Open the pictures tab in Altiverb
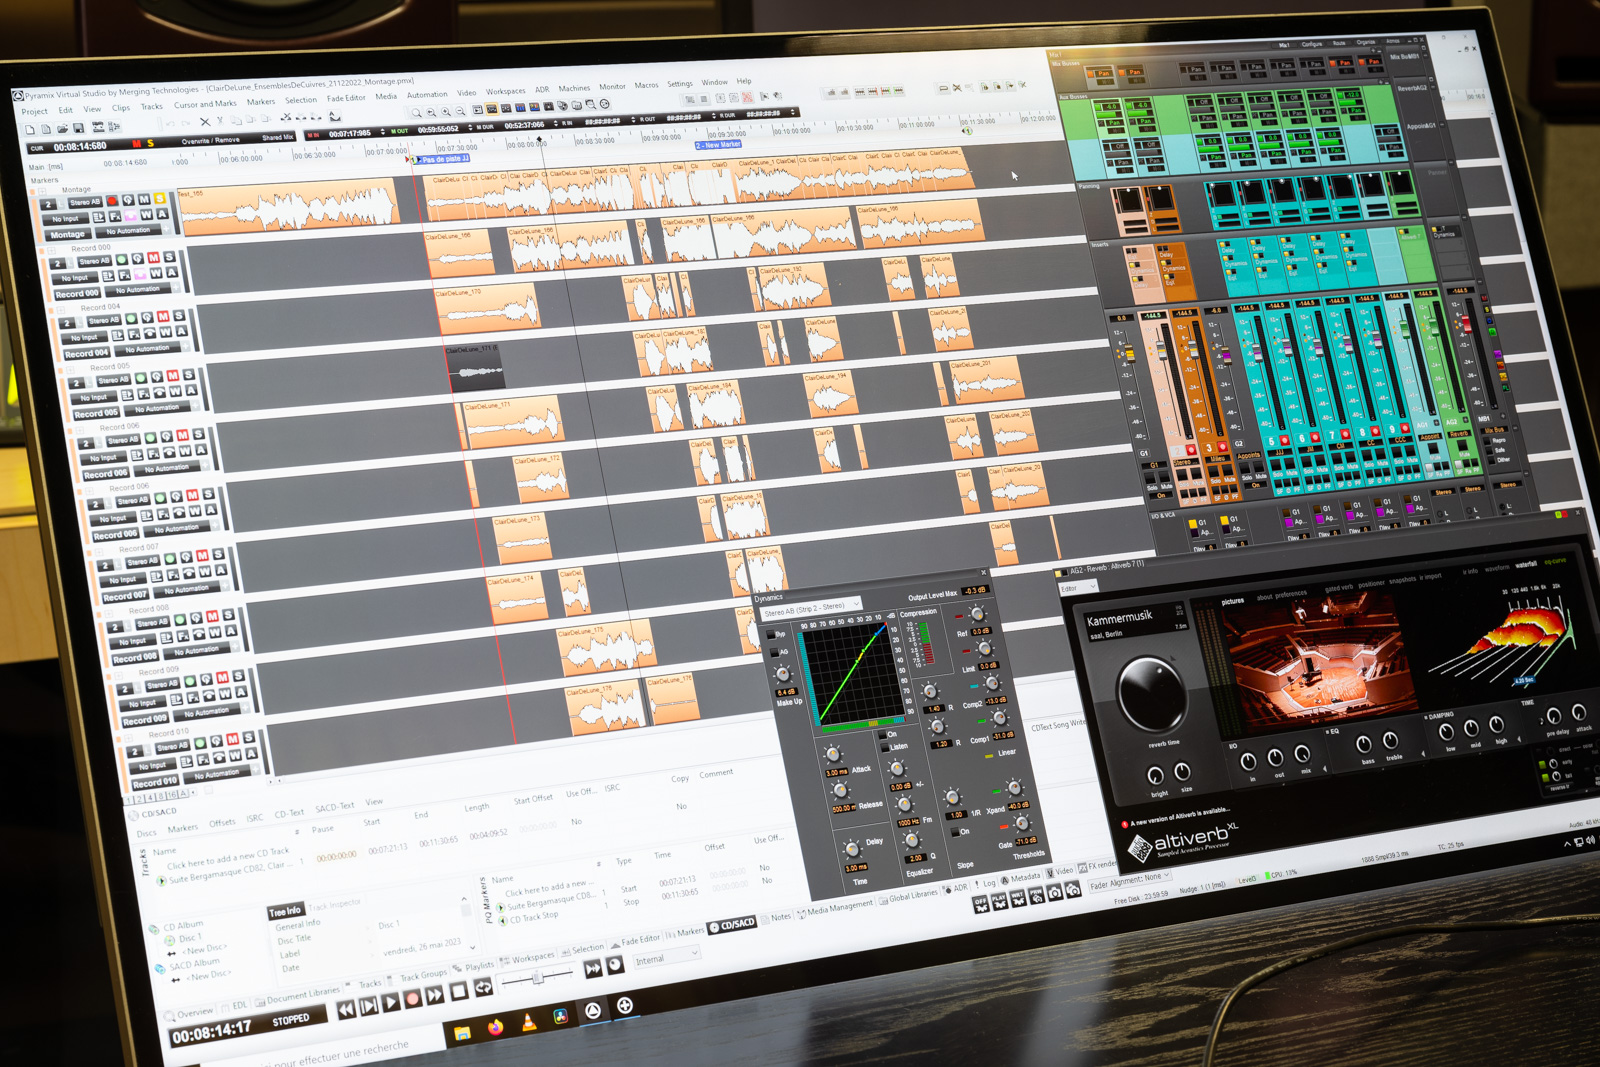Screen dimensions: 1600x1067 pos(1232,601)
